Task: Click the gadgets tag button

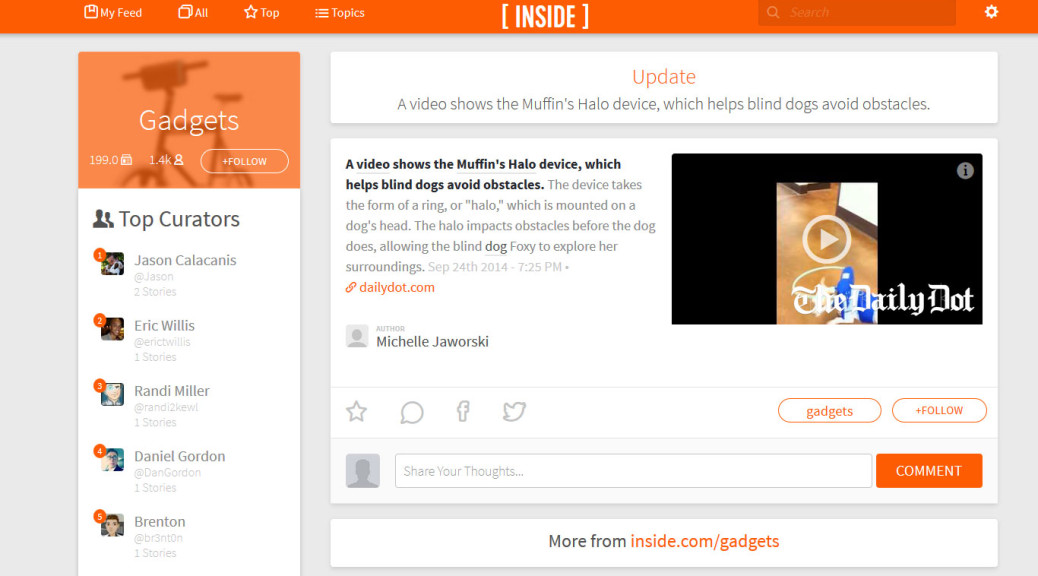Action: (x=829, y=410)
